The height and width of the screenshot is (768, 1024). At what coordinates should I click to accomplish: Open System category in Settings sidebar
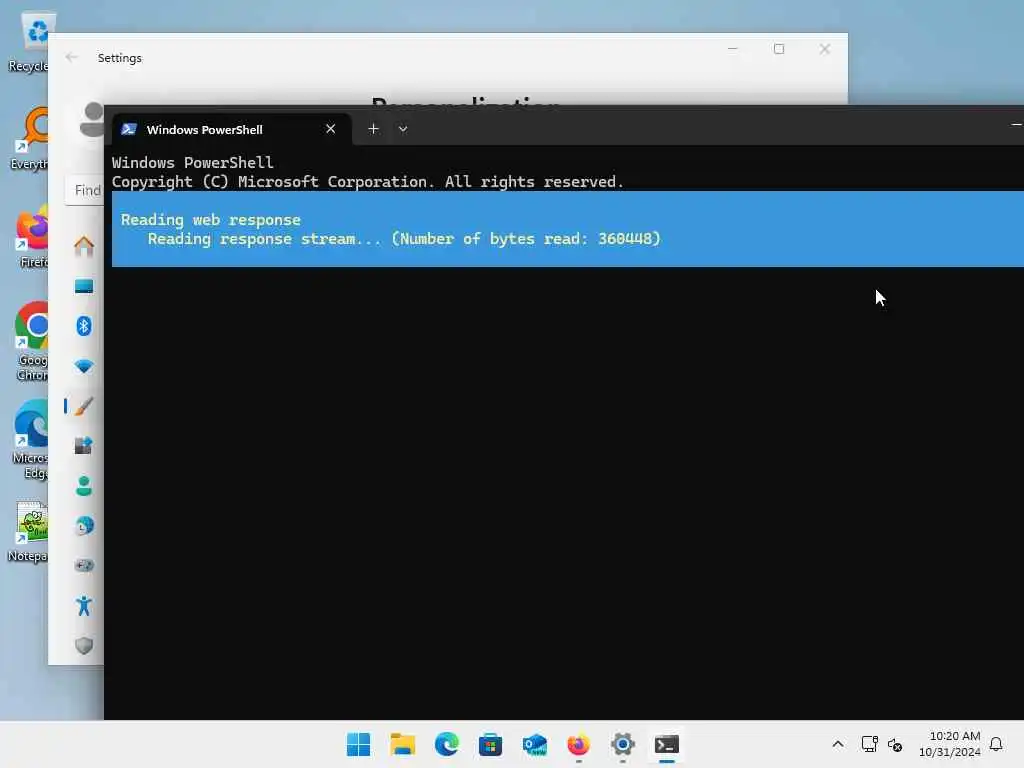(84, 286)
